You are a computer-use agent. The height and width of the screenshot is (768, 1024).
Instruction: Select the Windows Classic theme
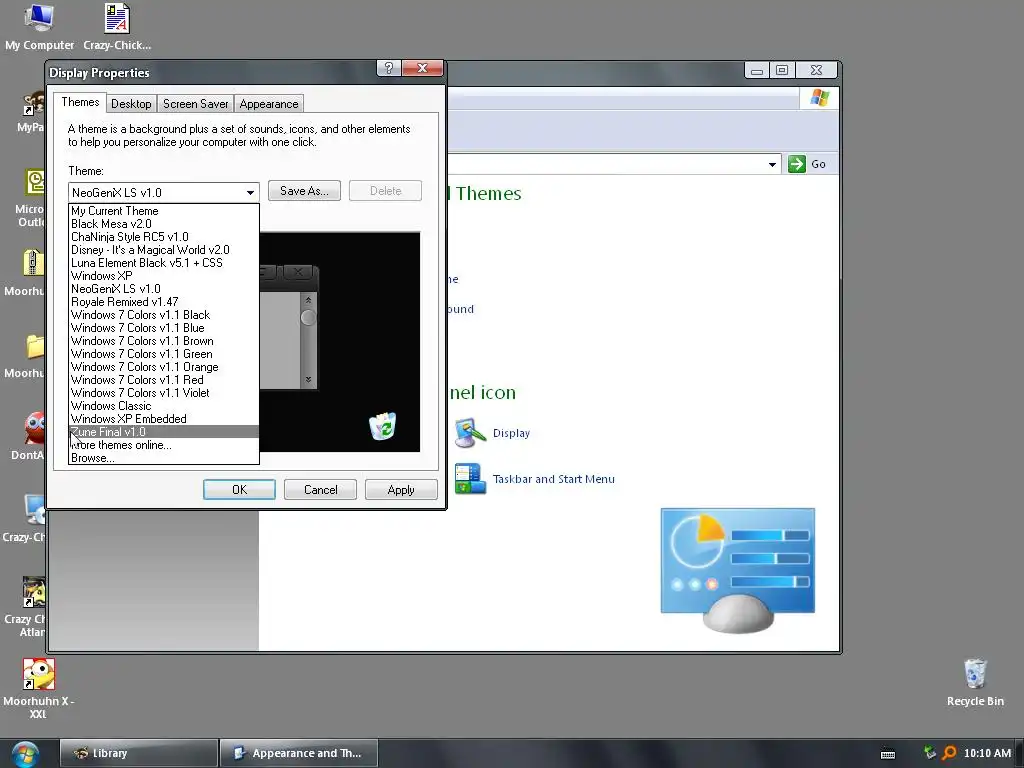click(164, 406)
